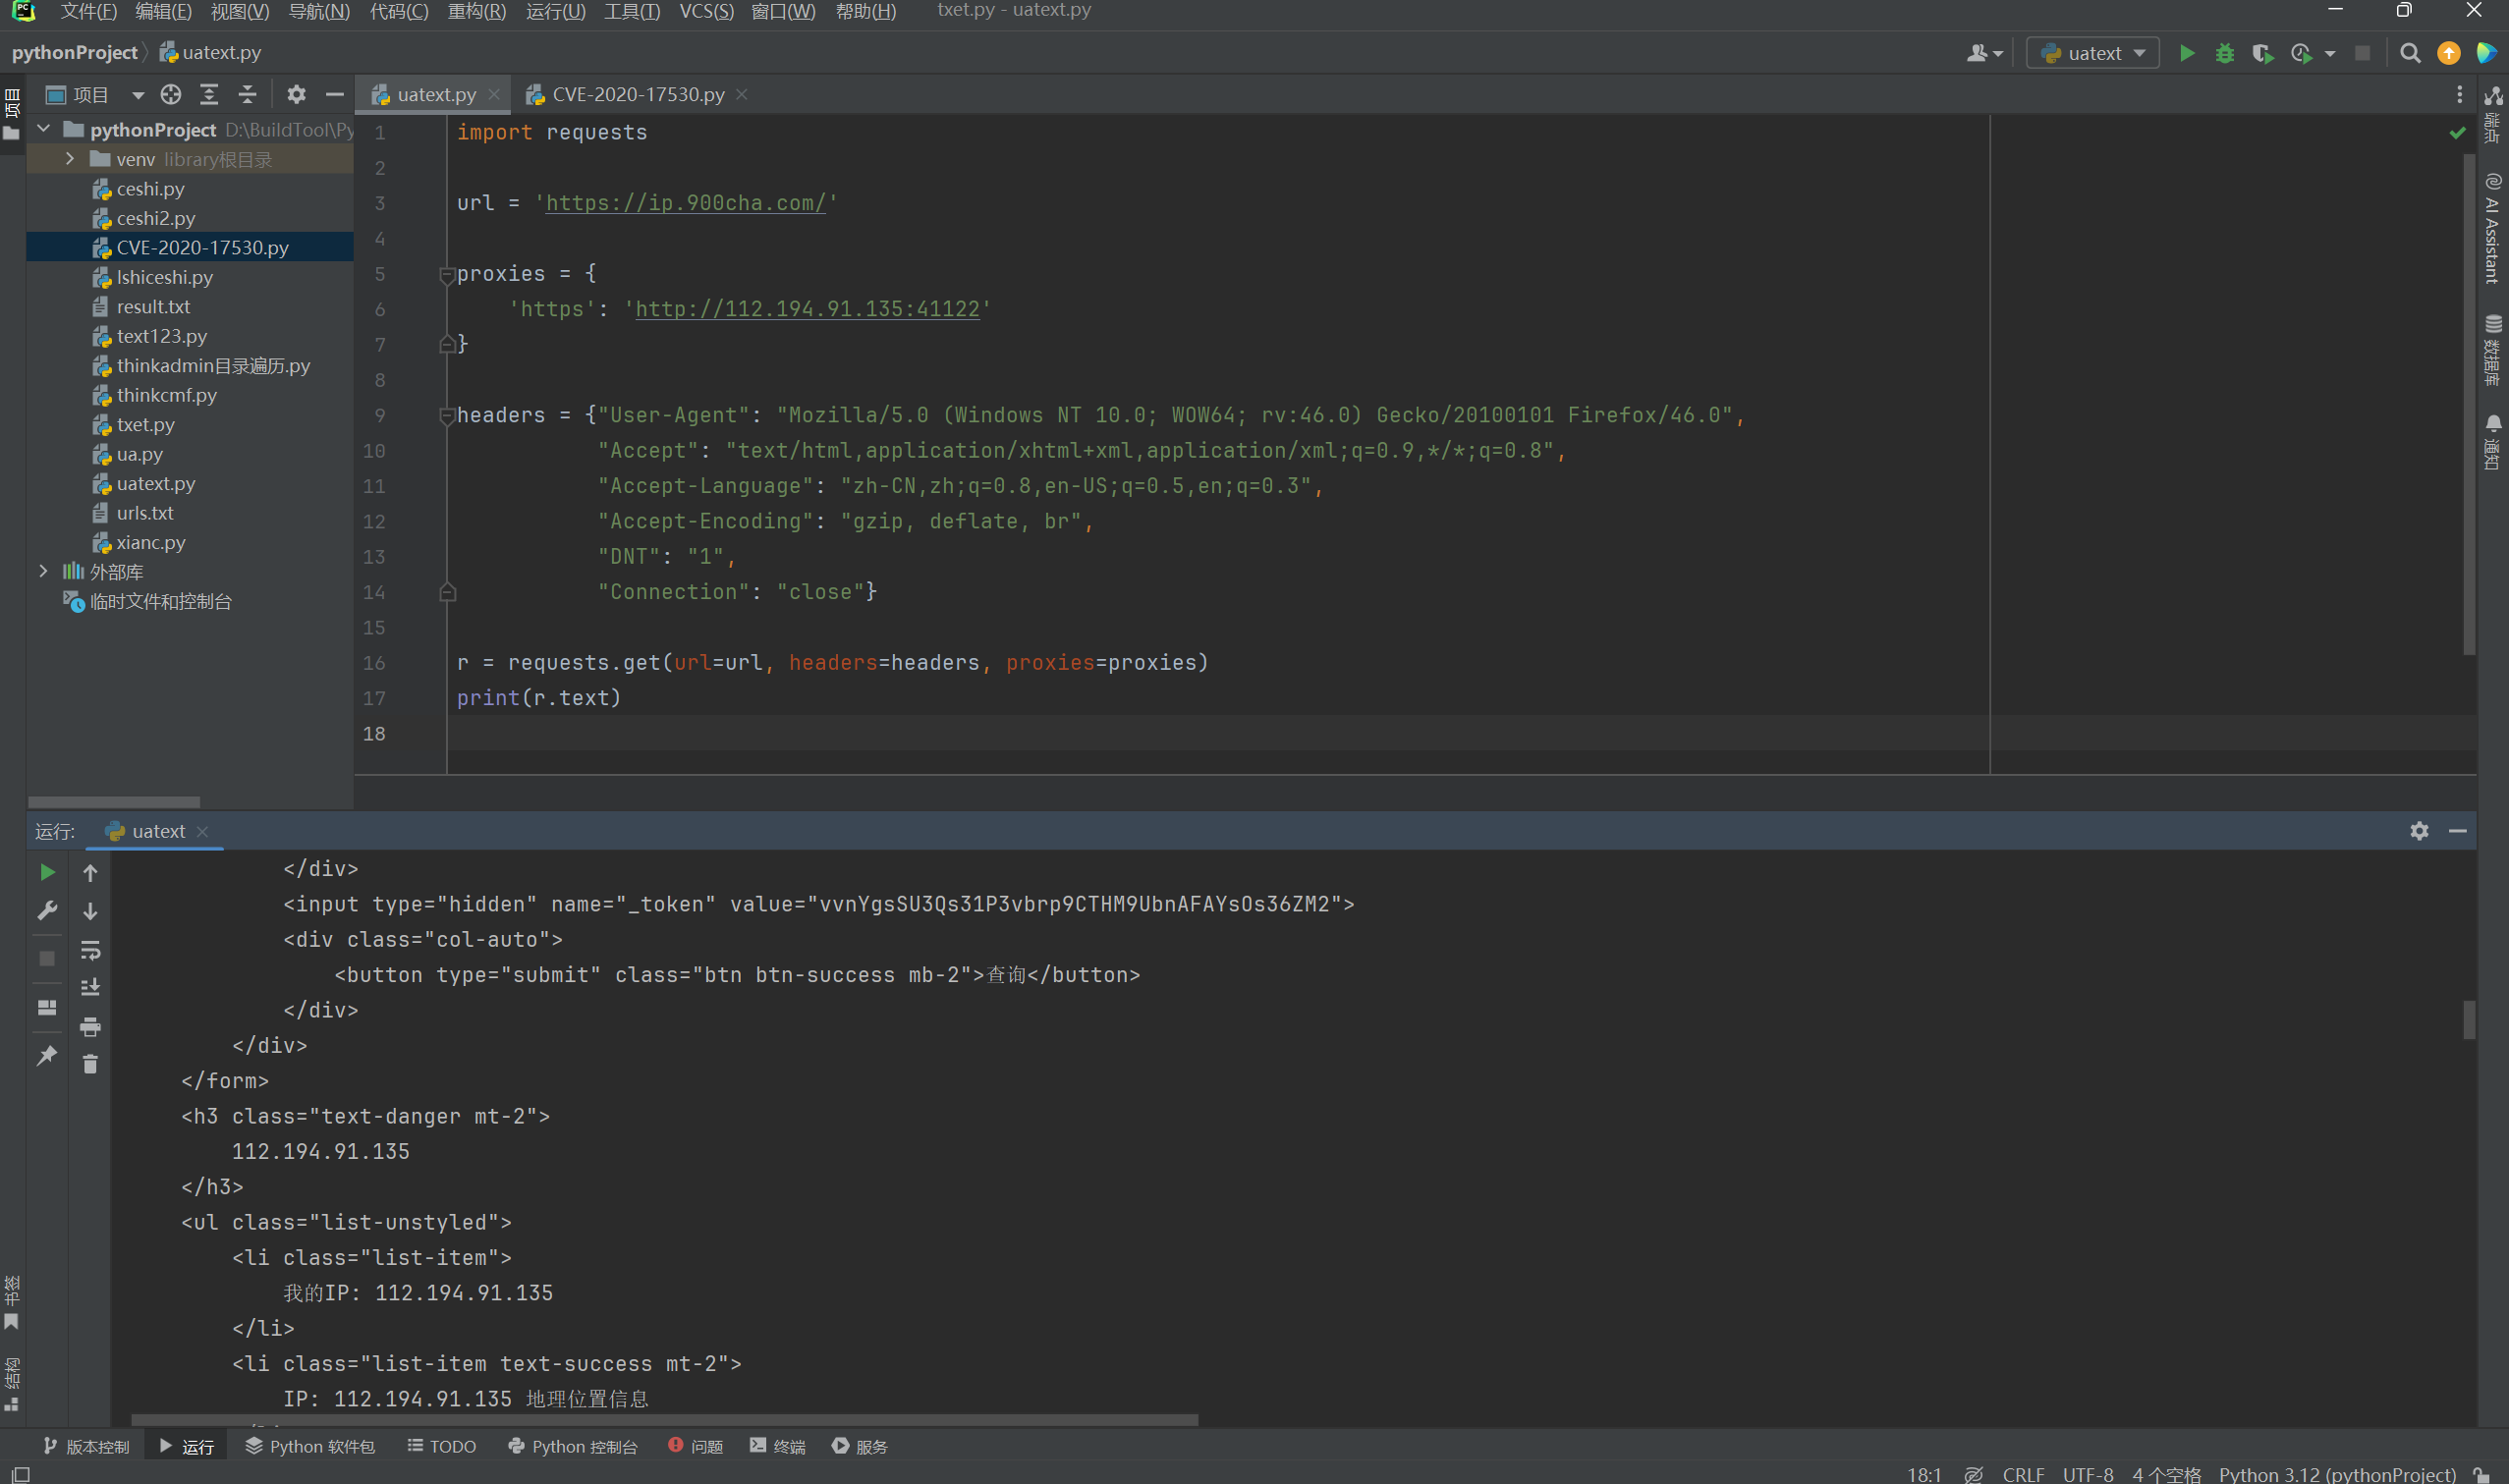Open the notifications bell panel
The height and width of the screenshot is (1484, 2509).
point(2492,442)
